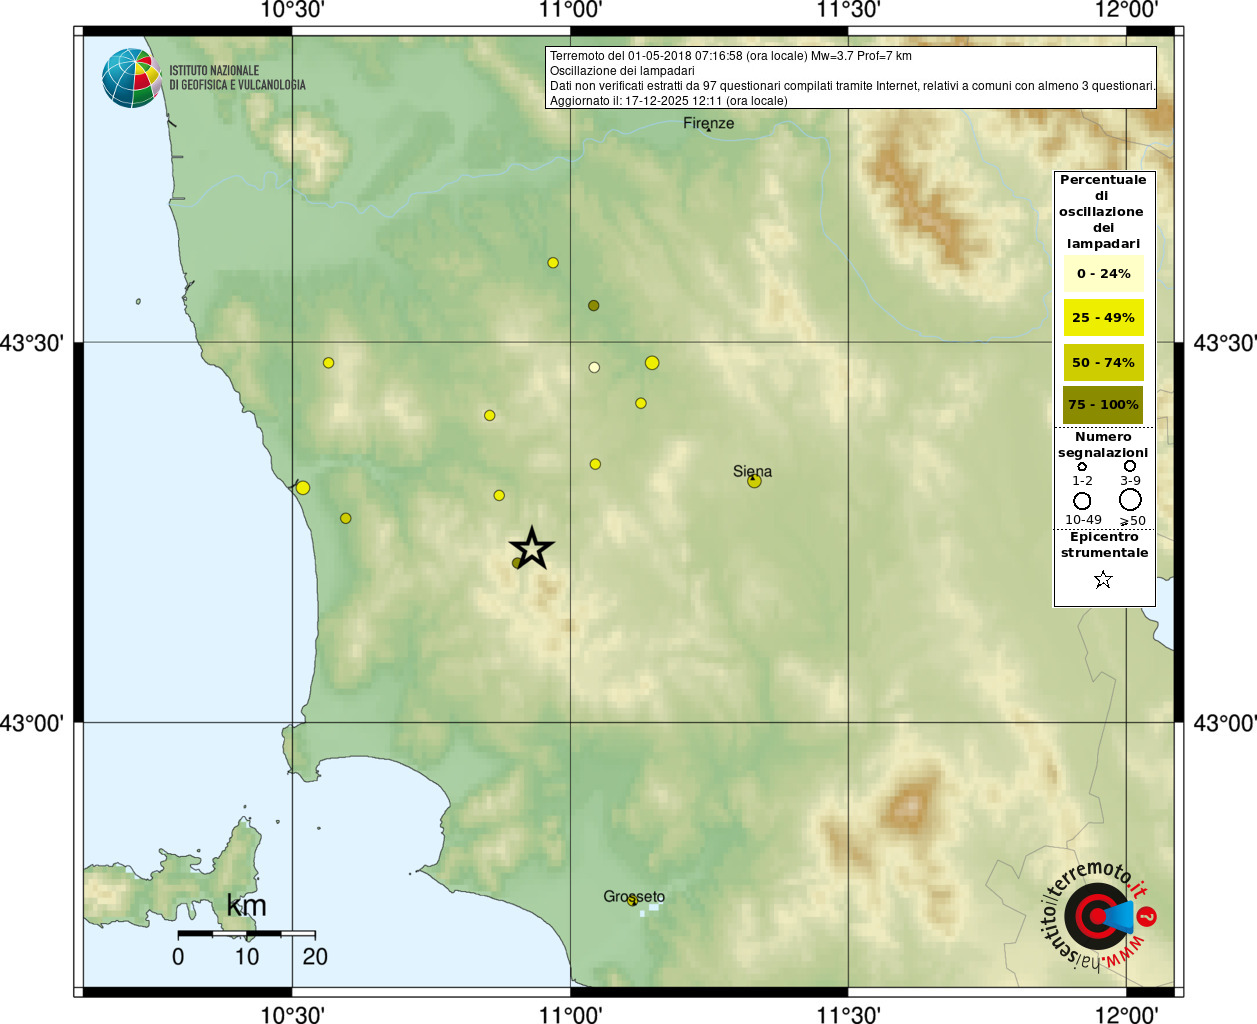Screen dimensions: 1257x1024
Task: Click the star symbol in the legend
Action: tap(1103, 579)
